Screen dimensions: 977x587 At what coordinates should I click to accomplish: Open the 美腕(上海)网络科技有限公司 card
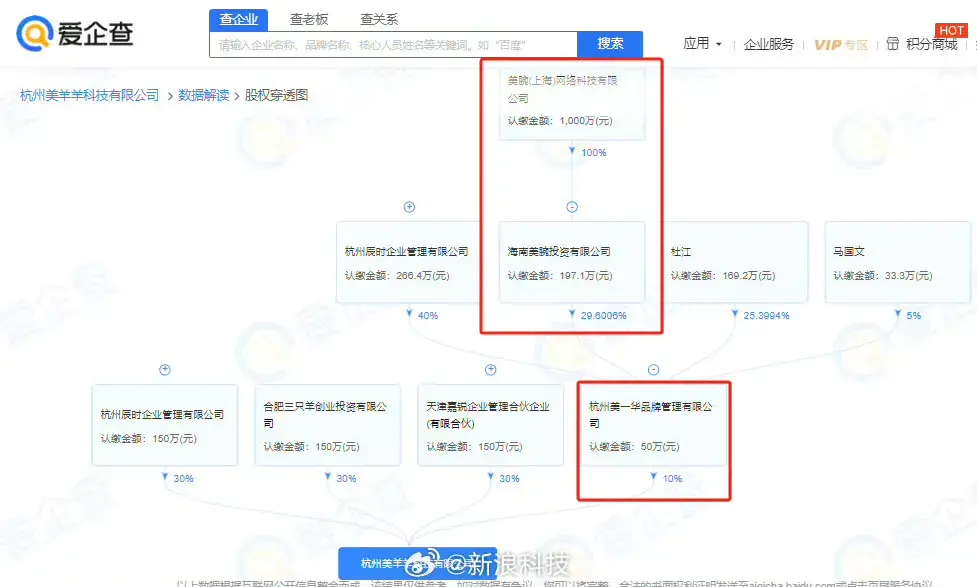[x=572, y=102]
